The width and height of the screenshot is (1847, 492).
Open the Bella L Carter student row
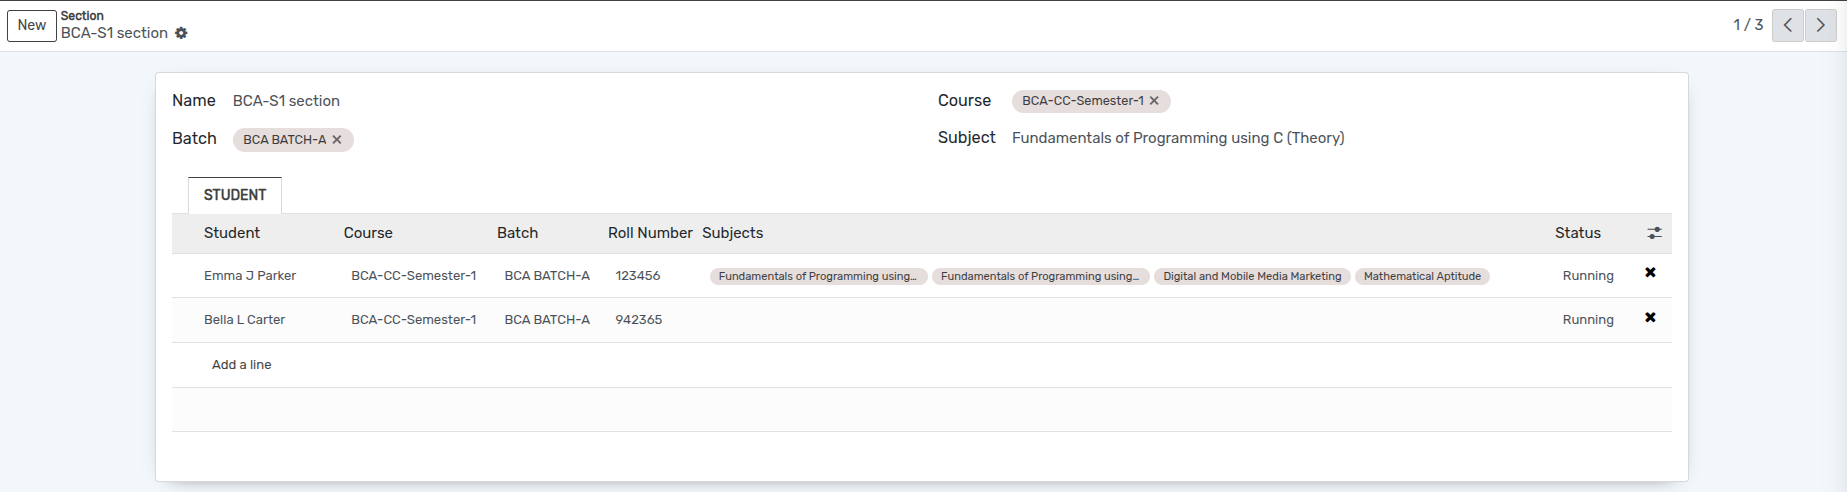click(x=245, y=320)
